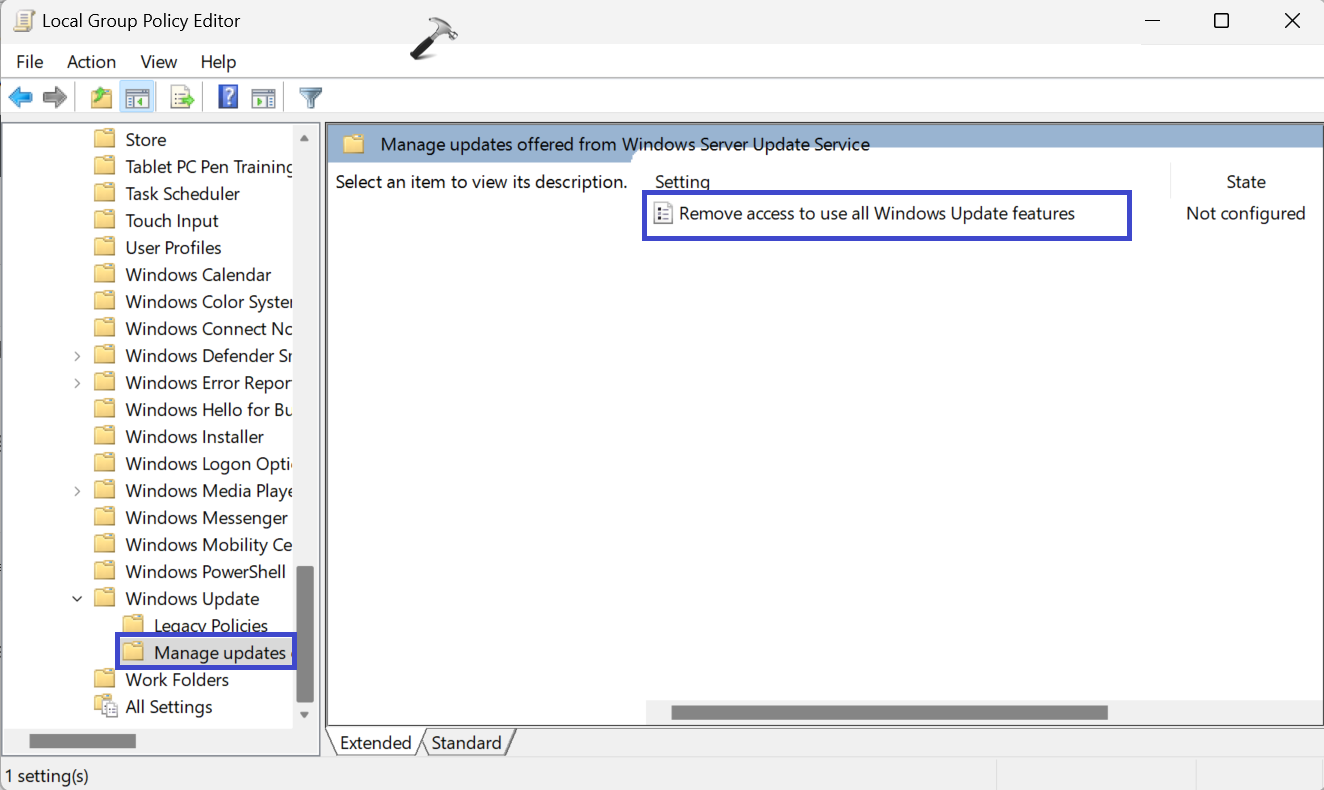Expand the Windows Error Reporting tree node

pyautogui.click(x=77, y=382)
